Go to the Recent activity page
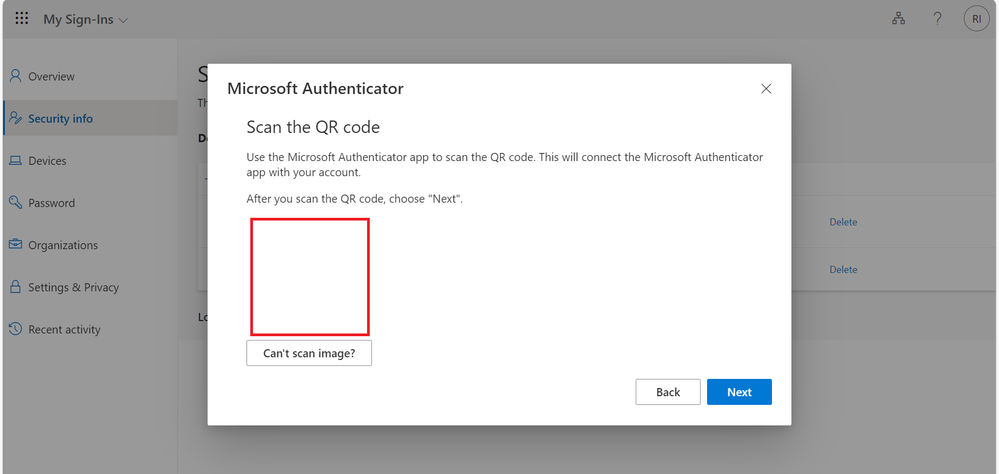The height and width of the screenshot is (474, 999). coord(64,330)
